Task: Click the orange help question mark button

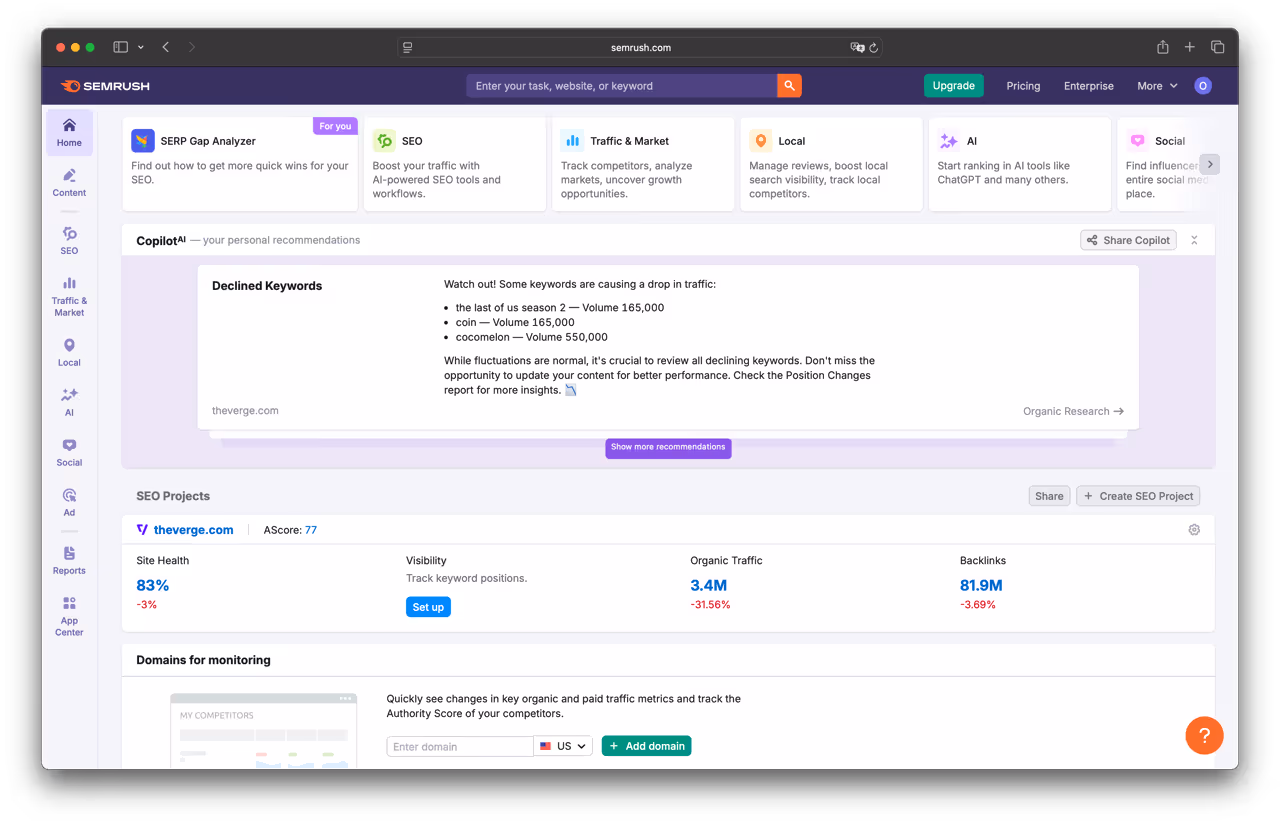Action: pyautogui.click(x=1204, y=736)
